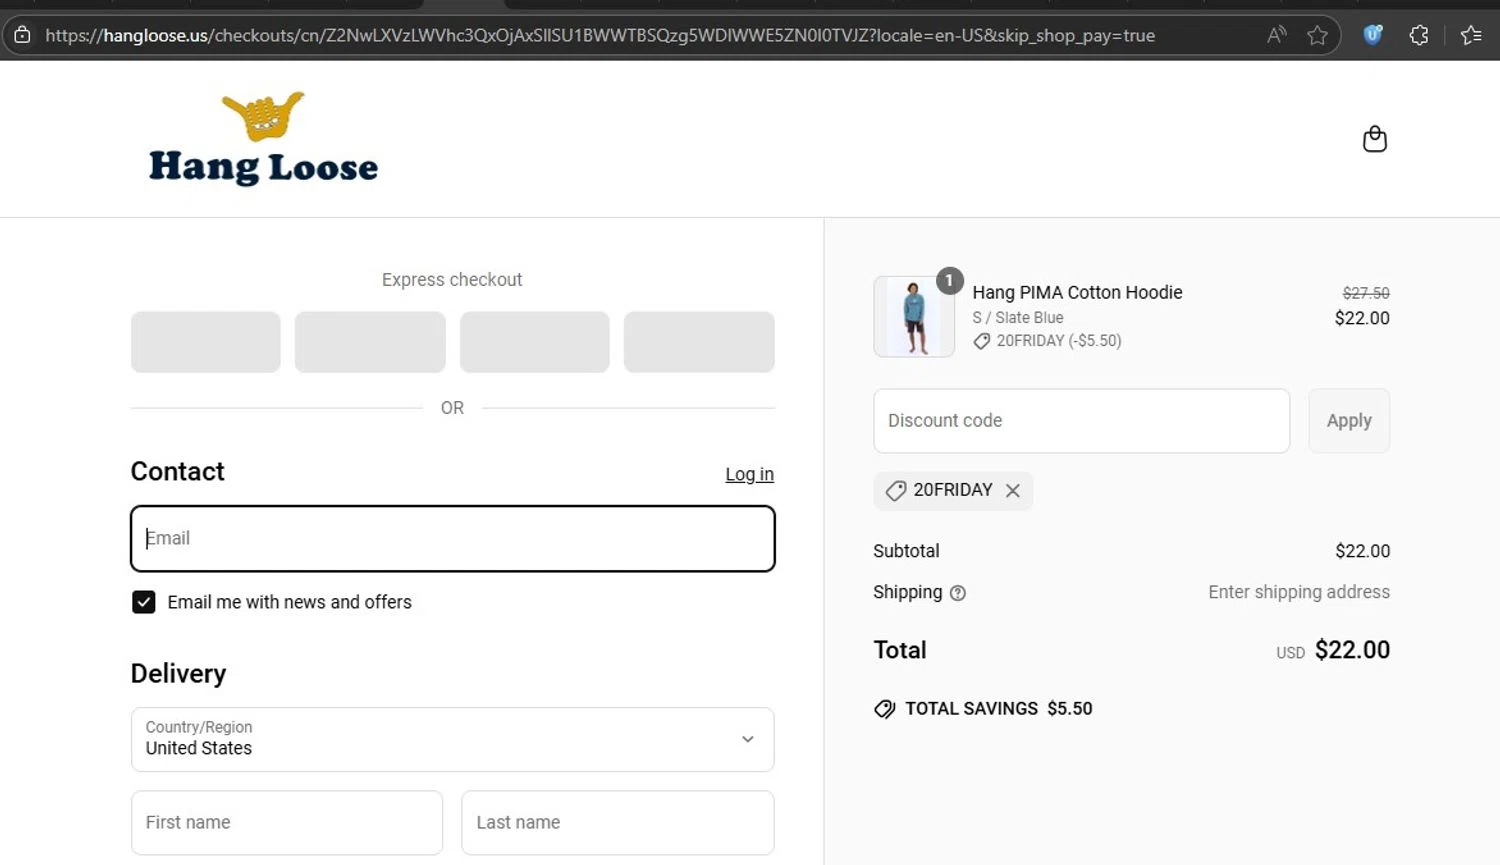Click the third express checkout button
This screenshot has height=865, width=1500.
tap(534, 342)
